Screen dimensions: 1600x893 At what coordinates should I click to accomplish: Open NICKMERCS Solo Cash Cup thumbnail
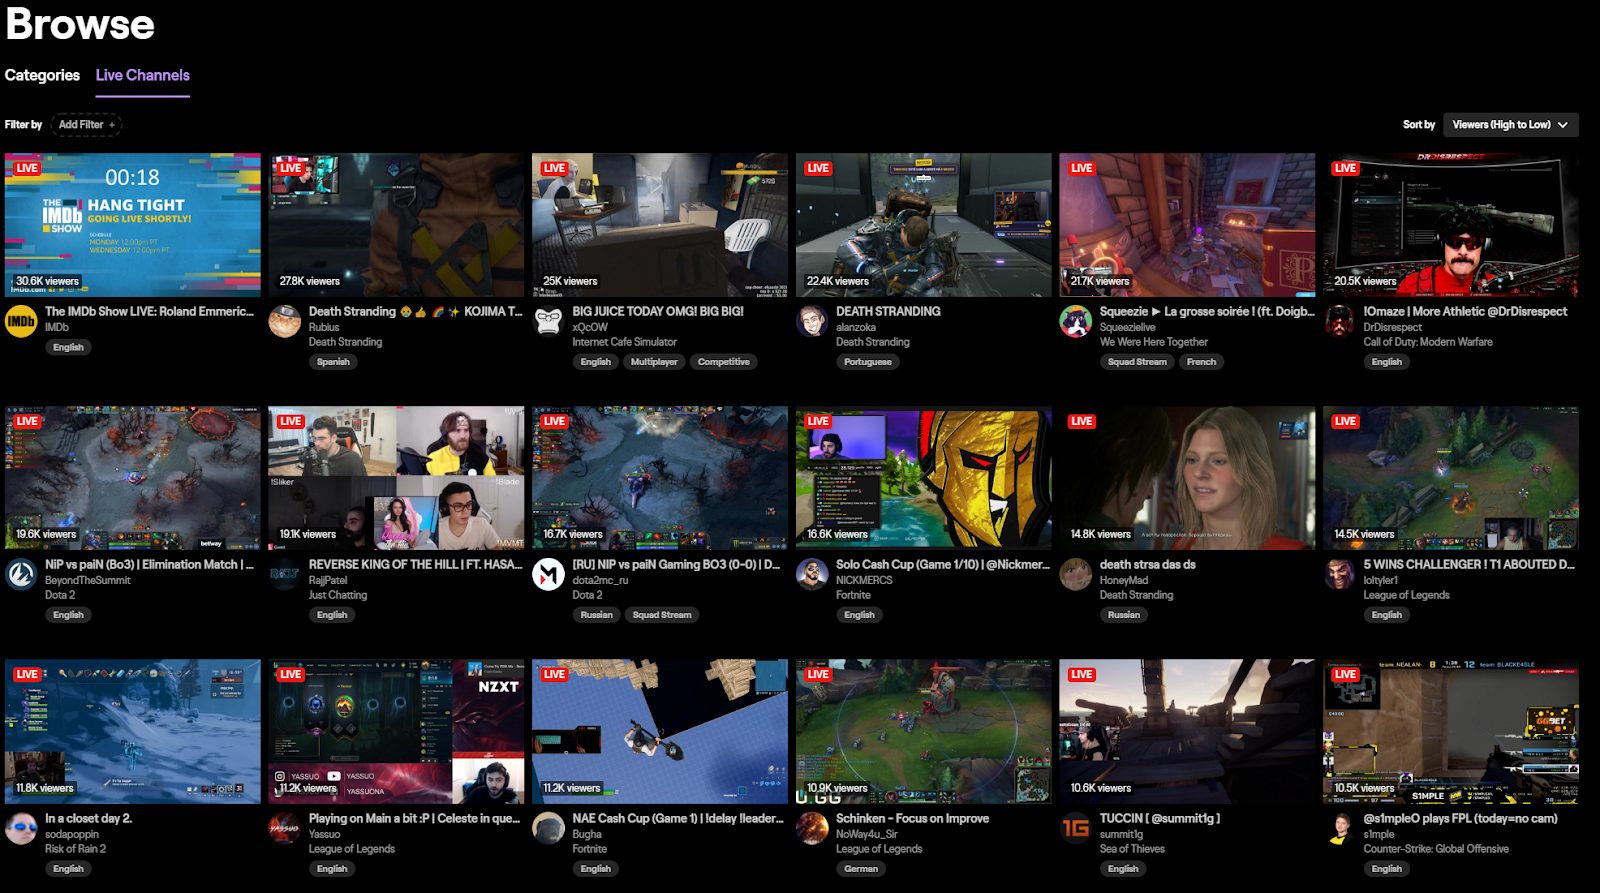tap(924, 478)
